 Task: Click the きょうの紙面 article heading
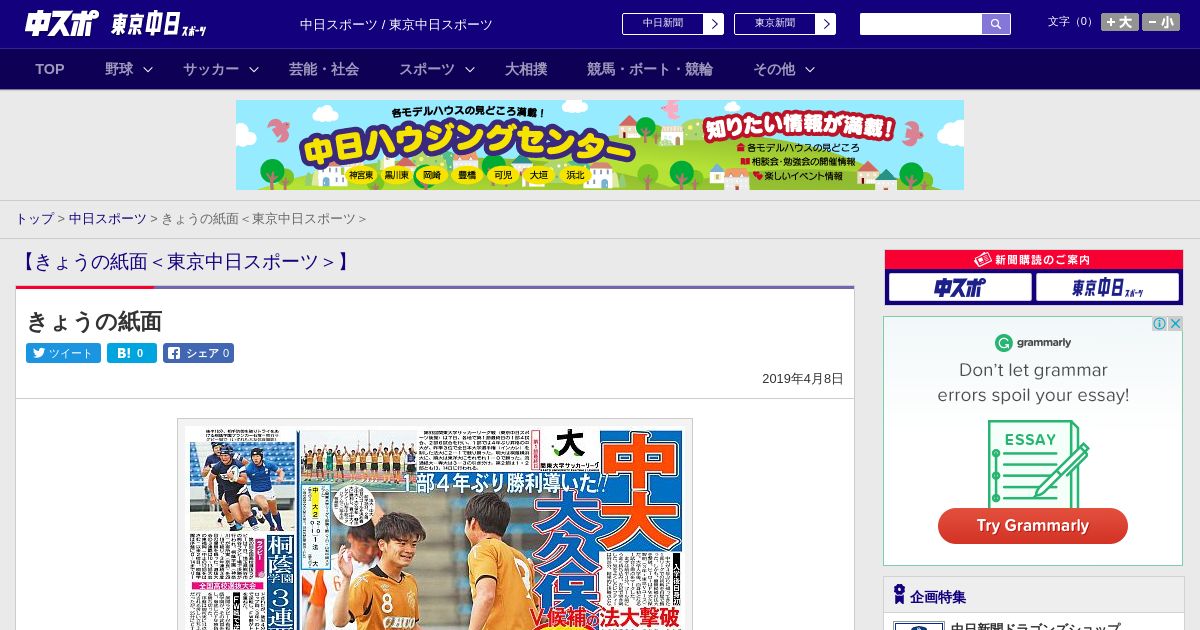(x=94, y=321)
